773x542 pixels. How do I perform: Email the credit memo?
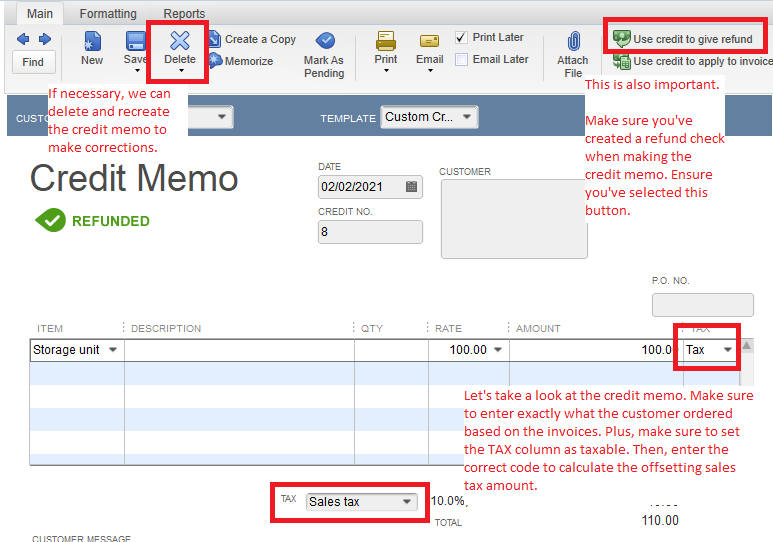(x=429, y=49)
